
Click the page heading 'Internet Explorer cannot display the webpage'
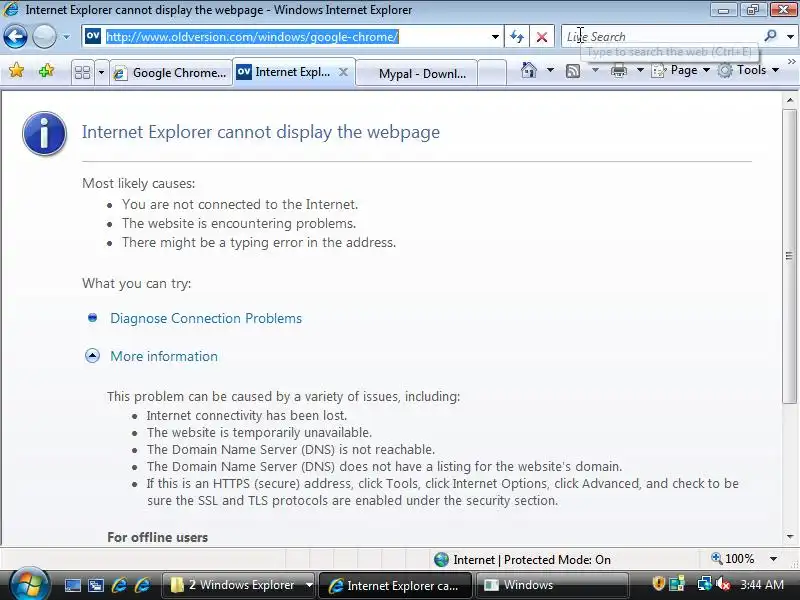[x=261, y=132]
